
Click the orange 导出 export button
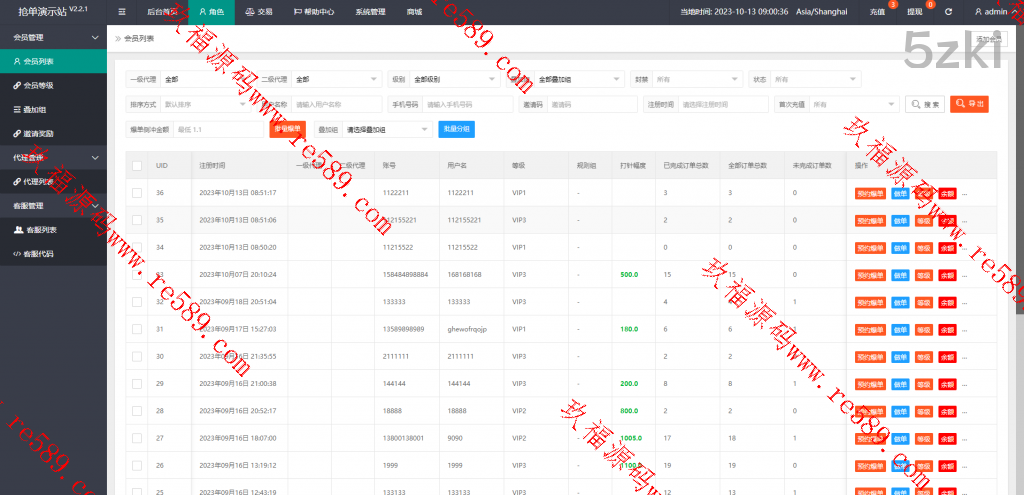click(x=969, y=104)
